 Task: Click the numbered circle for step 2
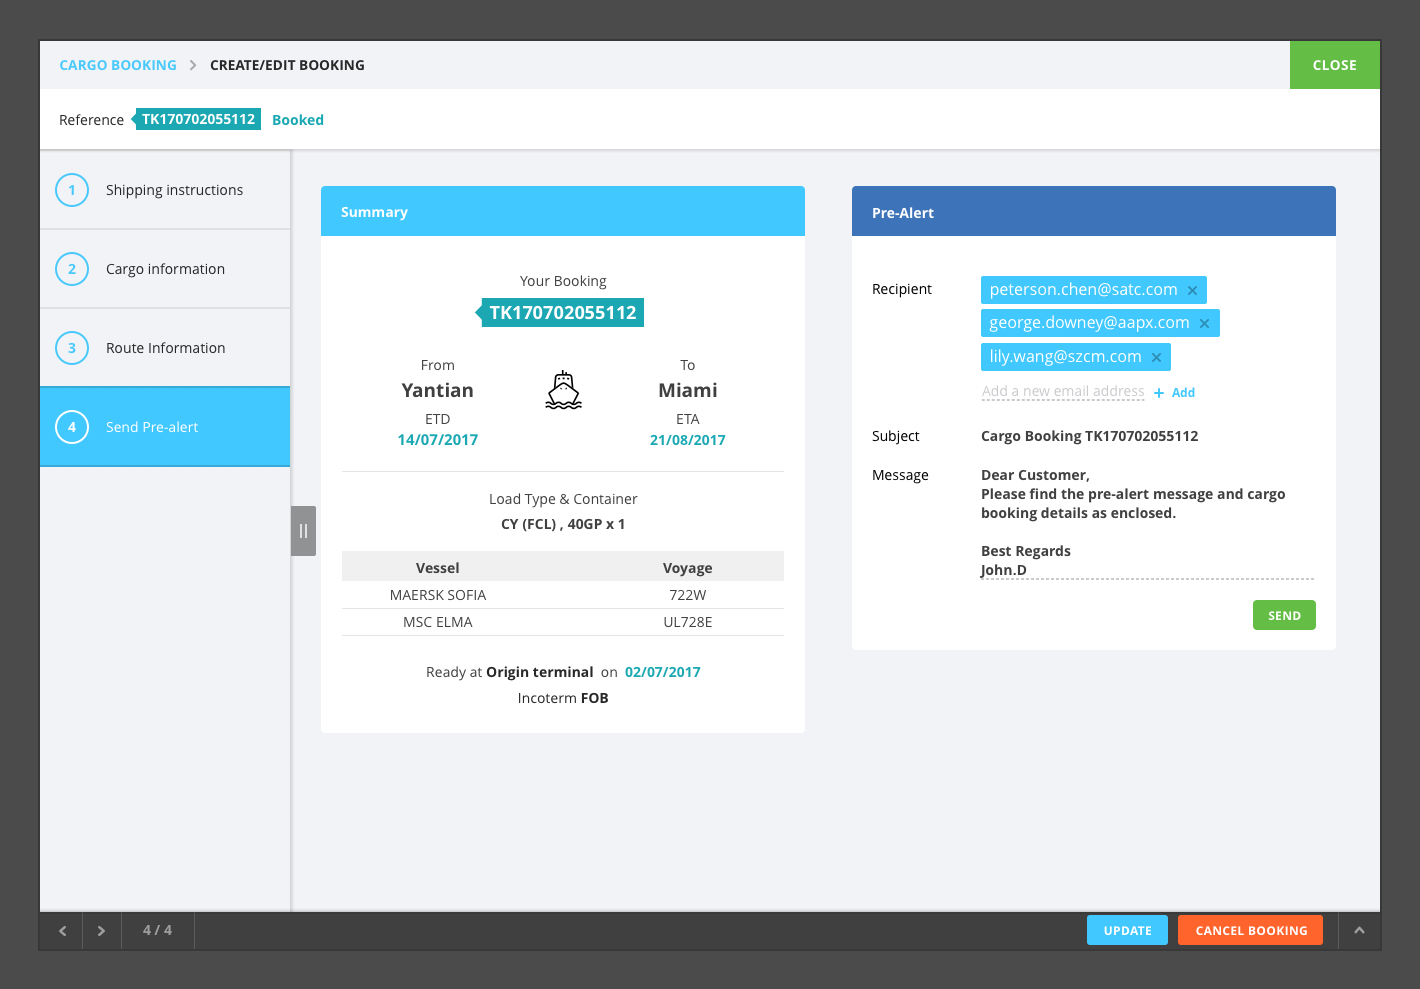click(x=71, y=268)
